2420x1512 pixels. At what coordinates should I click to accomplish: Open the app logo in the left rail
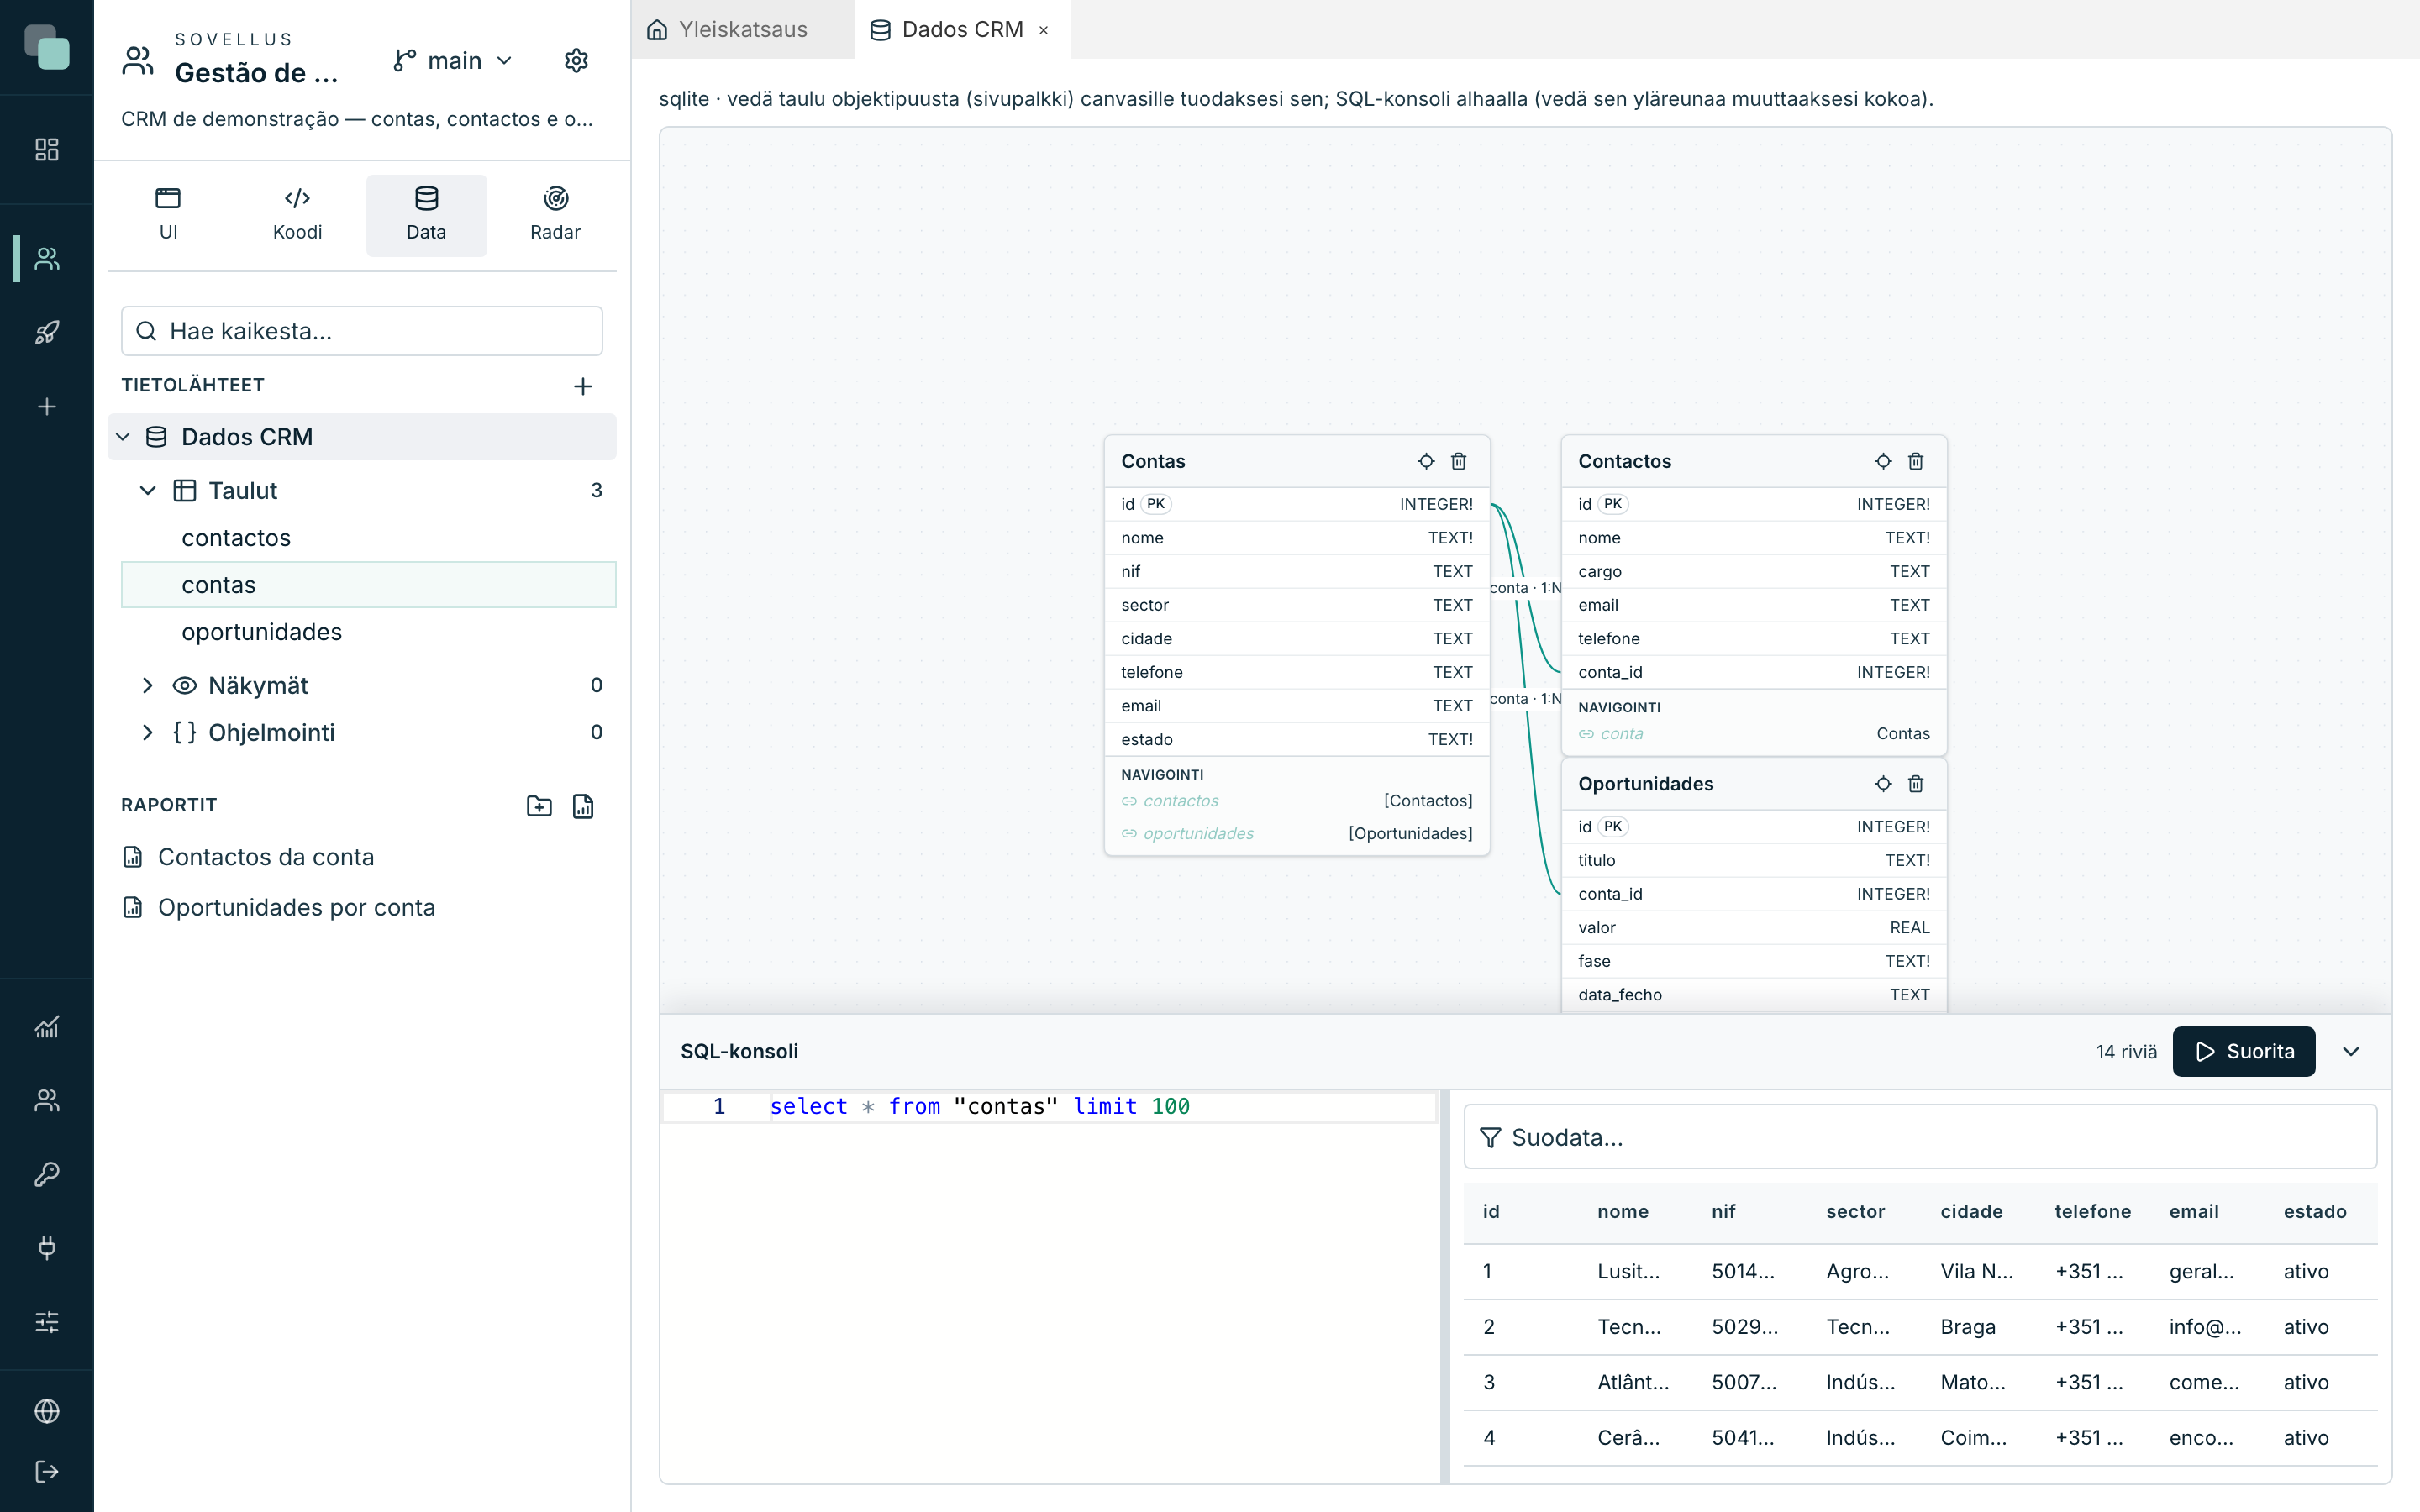click(x=47, y=47)
